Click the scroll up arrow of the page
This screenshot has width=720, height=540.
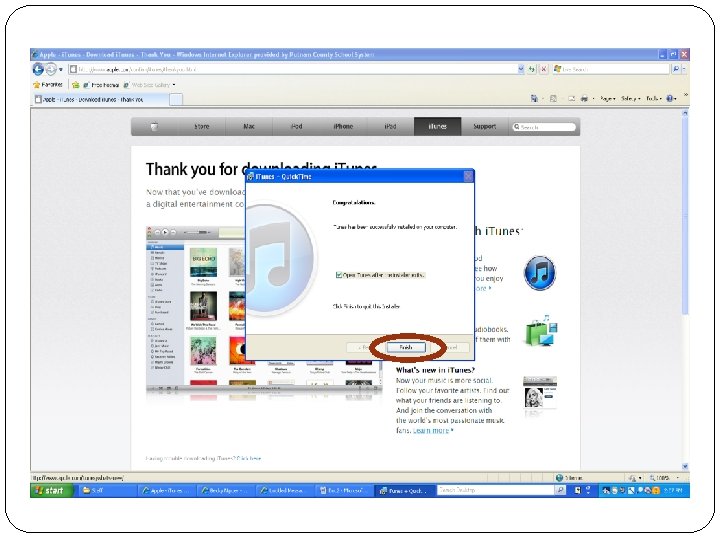(685, 112)
